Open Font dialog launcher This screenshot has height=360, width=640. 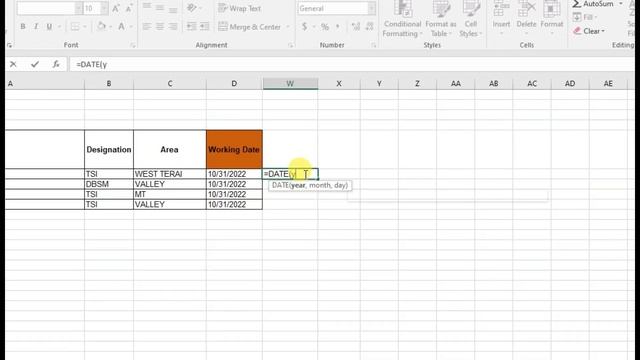[133, 45]
